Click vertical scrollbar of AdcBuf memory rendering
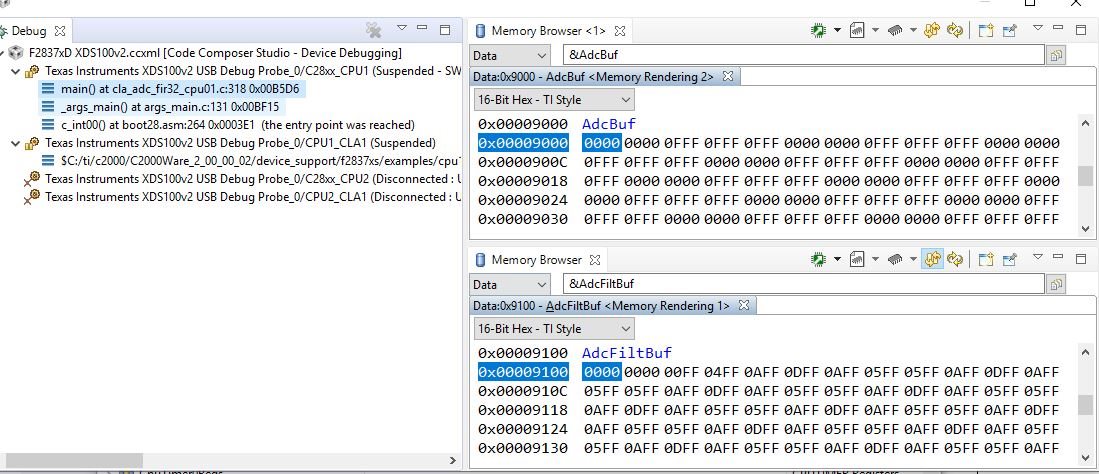1099x474 pixels. coord(1085,175)
